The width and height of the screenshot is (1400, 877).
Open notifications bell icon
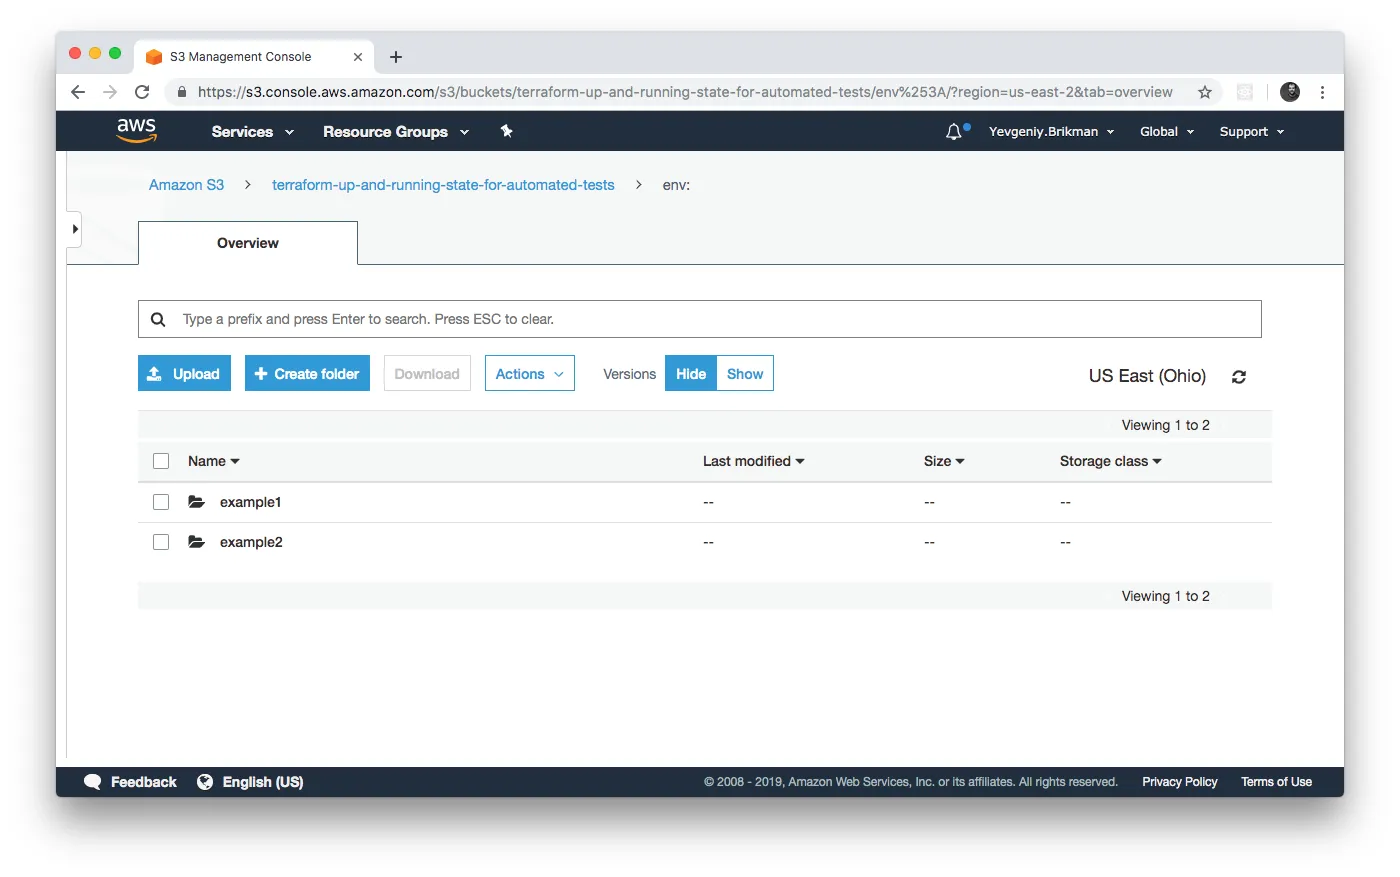954,131
